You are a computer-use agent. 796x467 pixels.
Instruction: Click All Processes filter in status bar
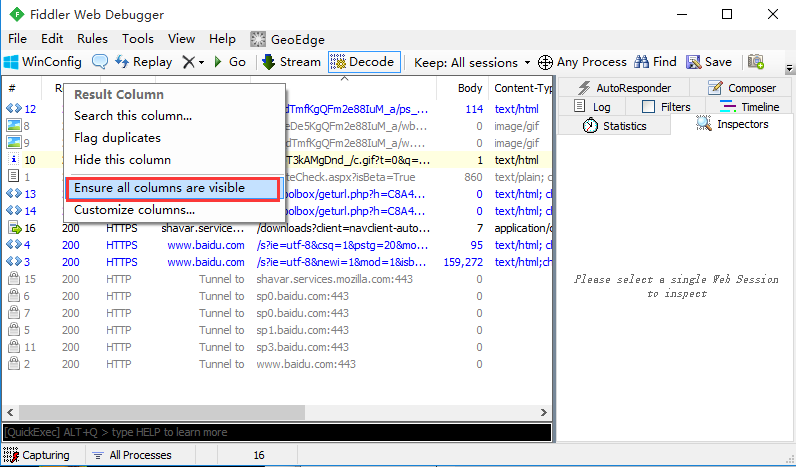(132, 455)
